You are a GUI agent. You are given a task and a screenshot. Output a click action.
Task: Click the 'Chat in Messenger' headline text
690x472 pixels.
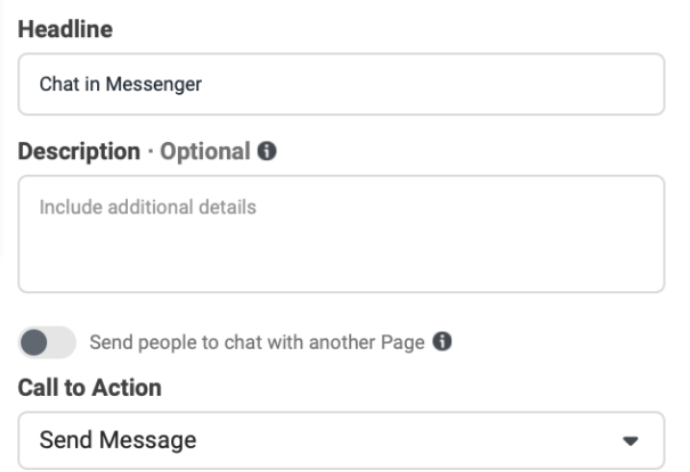coord(120,84)
